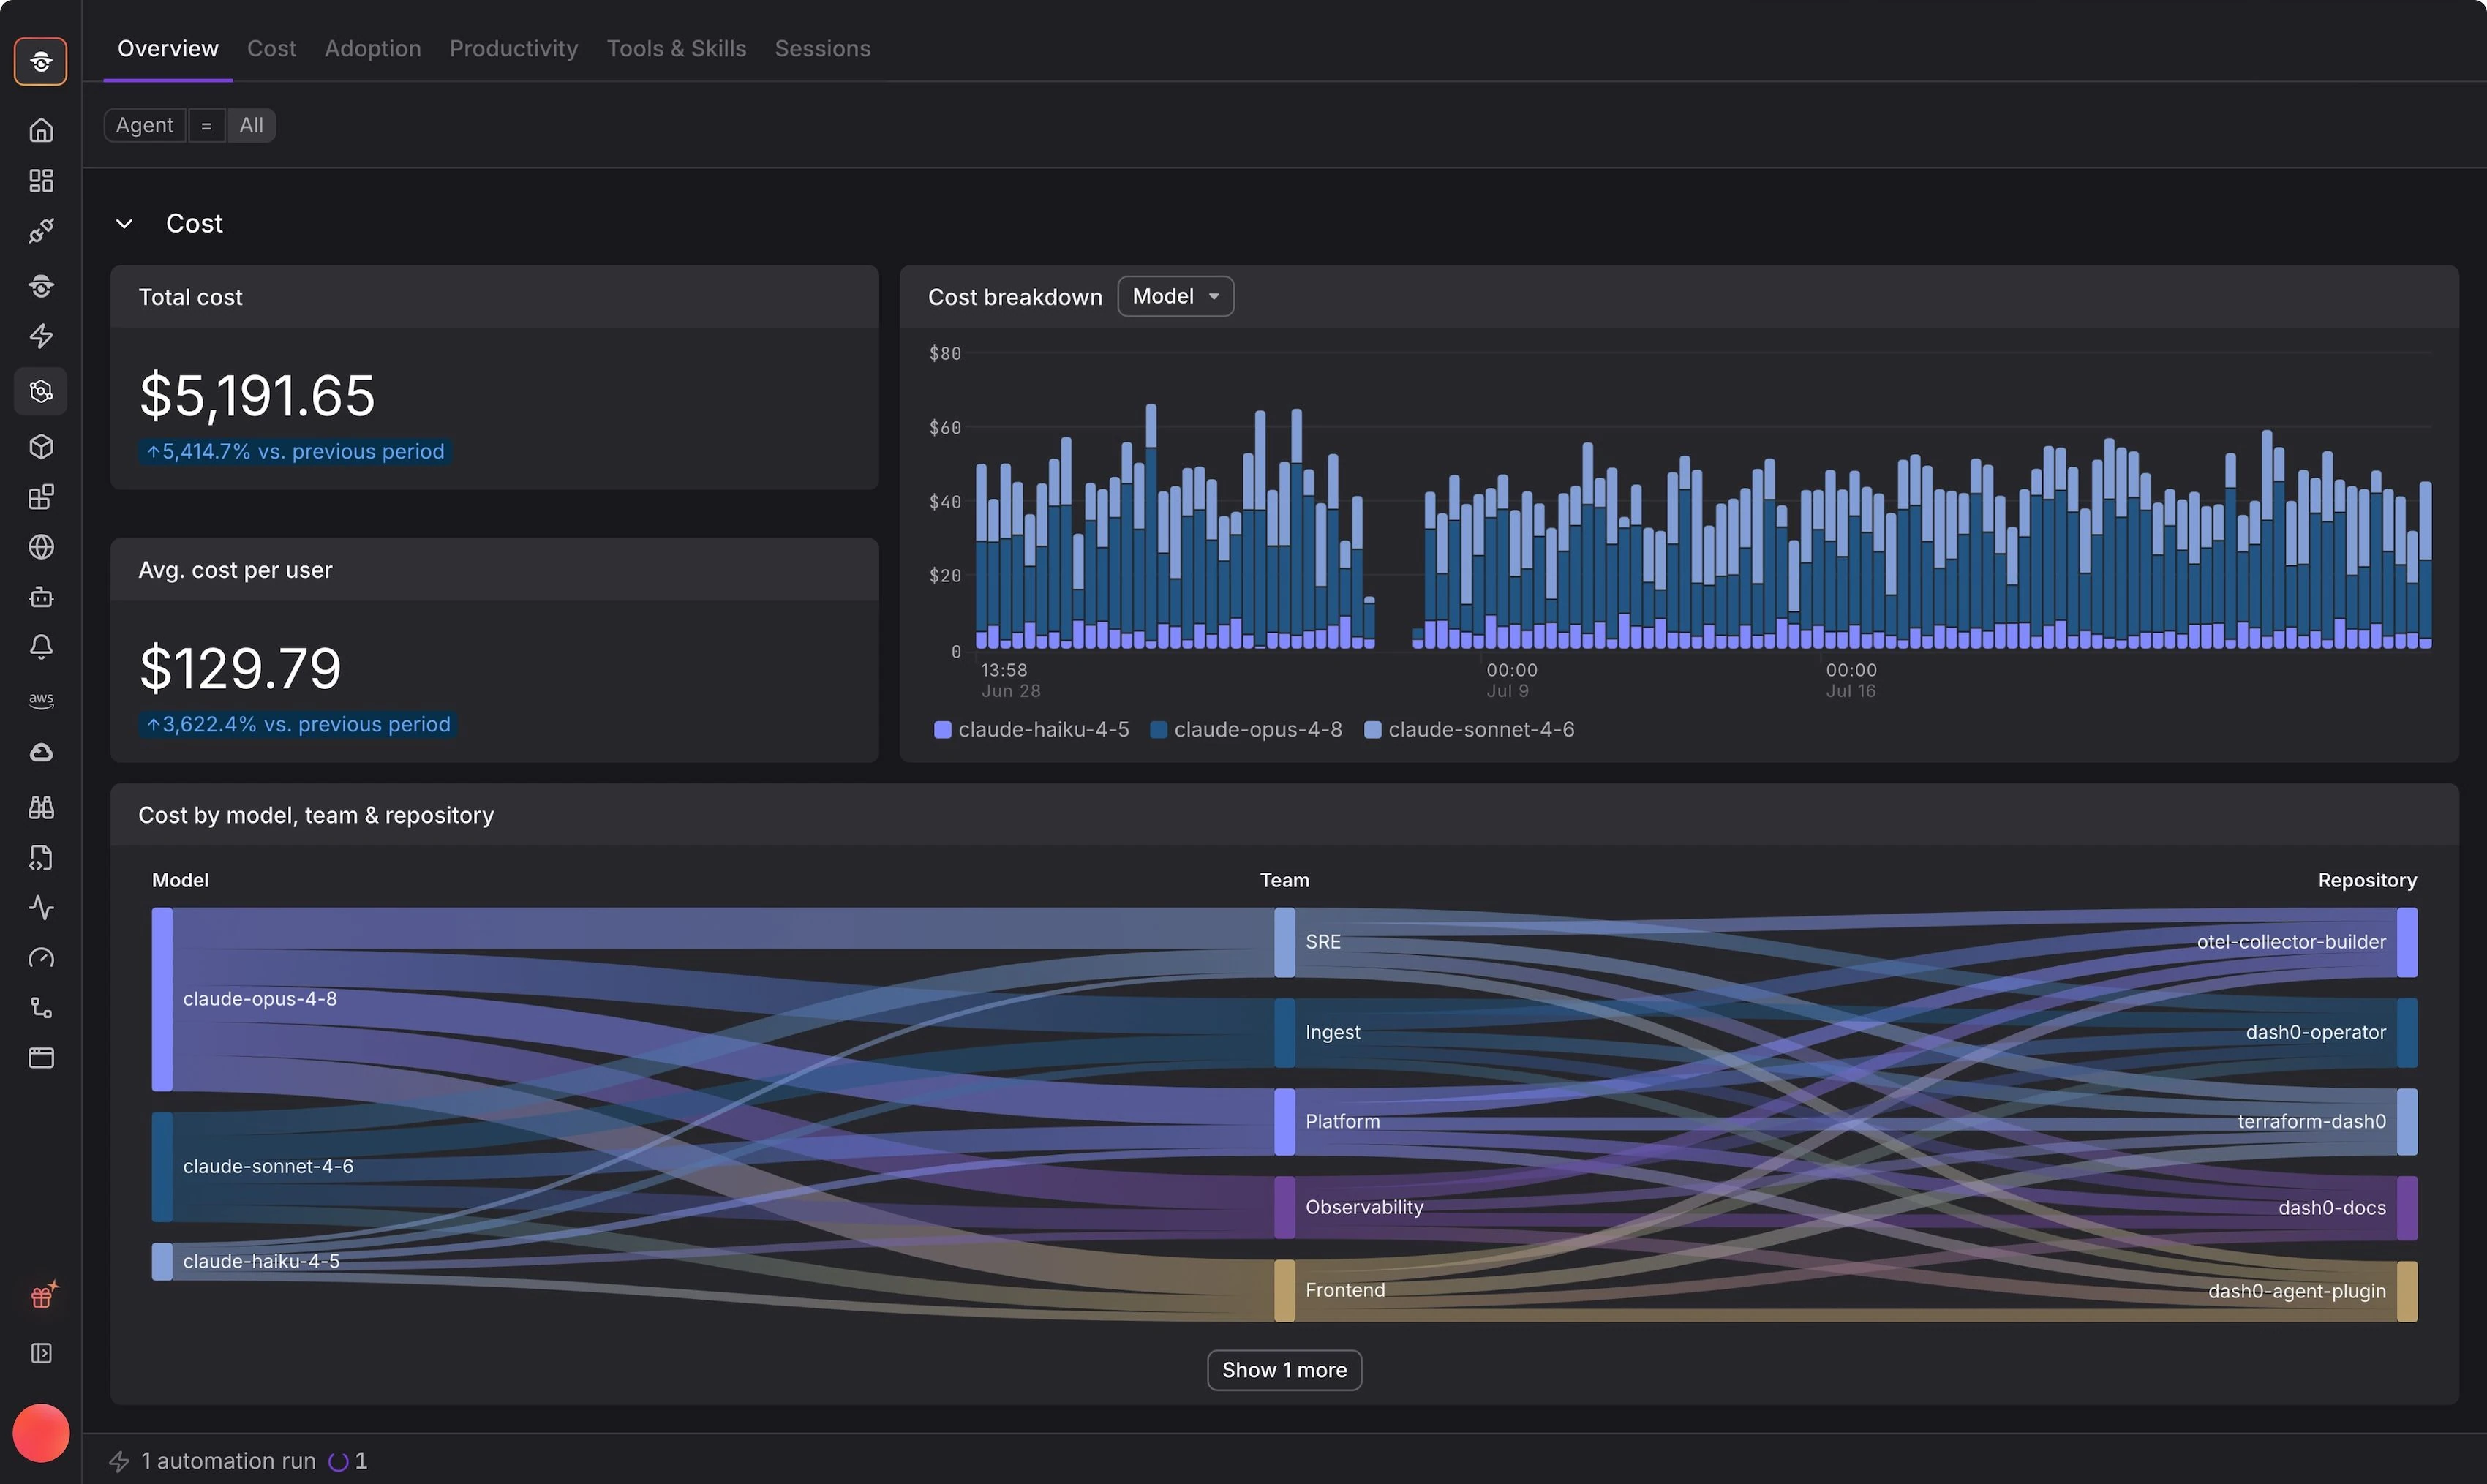Go to Home via the house icon
Image resolution: width=2487 pixels, height=1484 pixels.
[41, 130]
